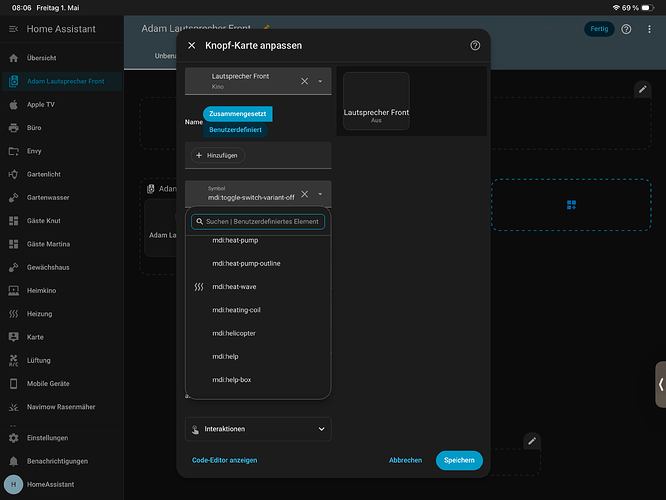Viewport: 666px width, 500px height.
Task: Click the Adam Lautsprecher Front speaker icon
Action: (x=14, y=81)
